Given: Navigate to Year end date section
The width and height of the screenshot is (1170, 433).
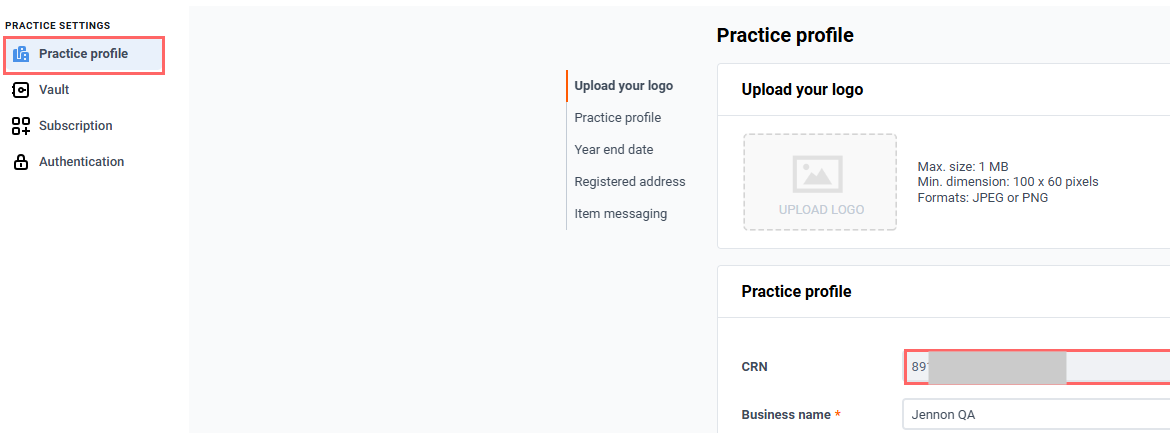Looking at the screenshot, I should coord(613,150).
